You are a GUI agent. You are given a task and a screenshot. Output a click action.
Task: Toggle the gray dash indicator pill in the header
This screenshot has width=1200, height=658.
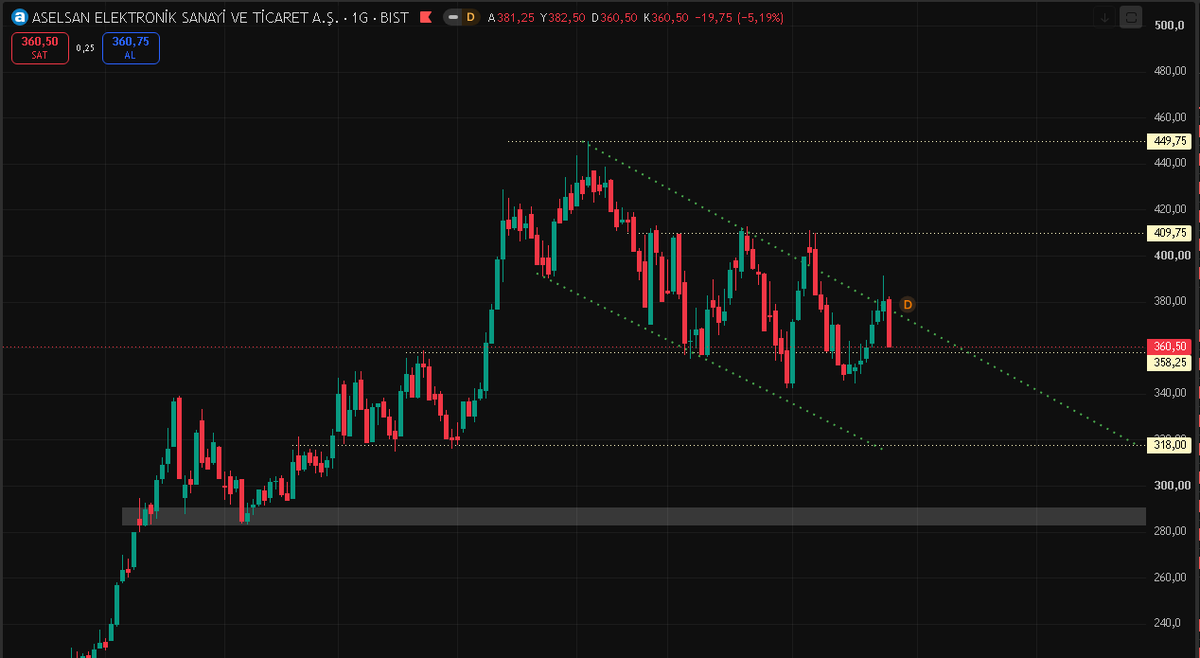454,17
